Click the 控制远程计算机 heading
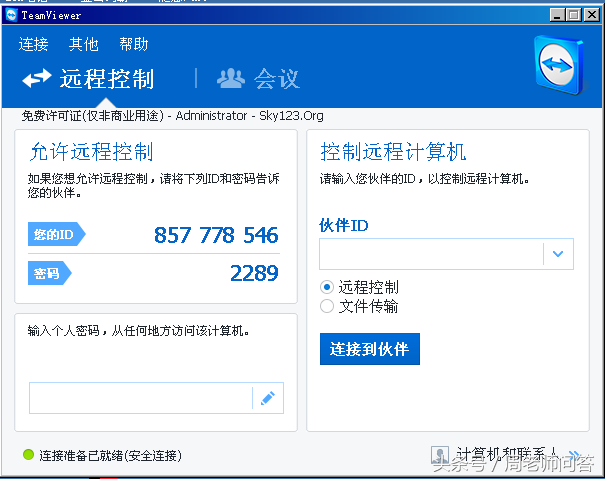The image size is (605, 479). pos(394,151)
